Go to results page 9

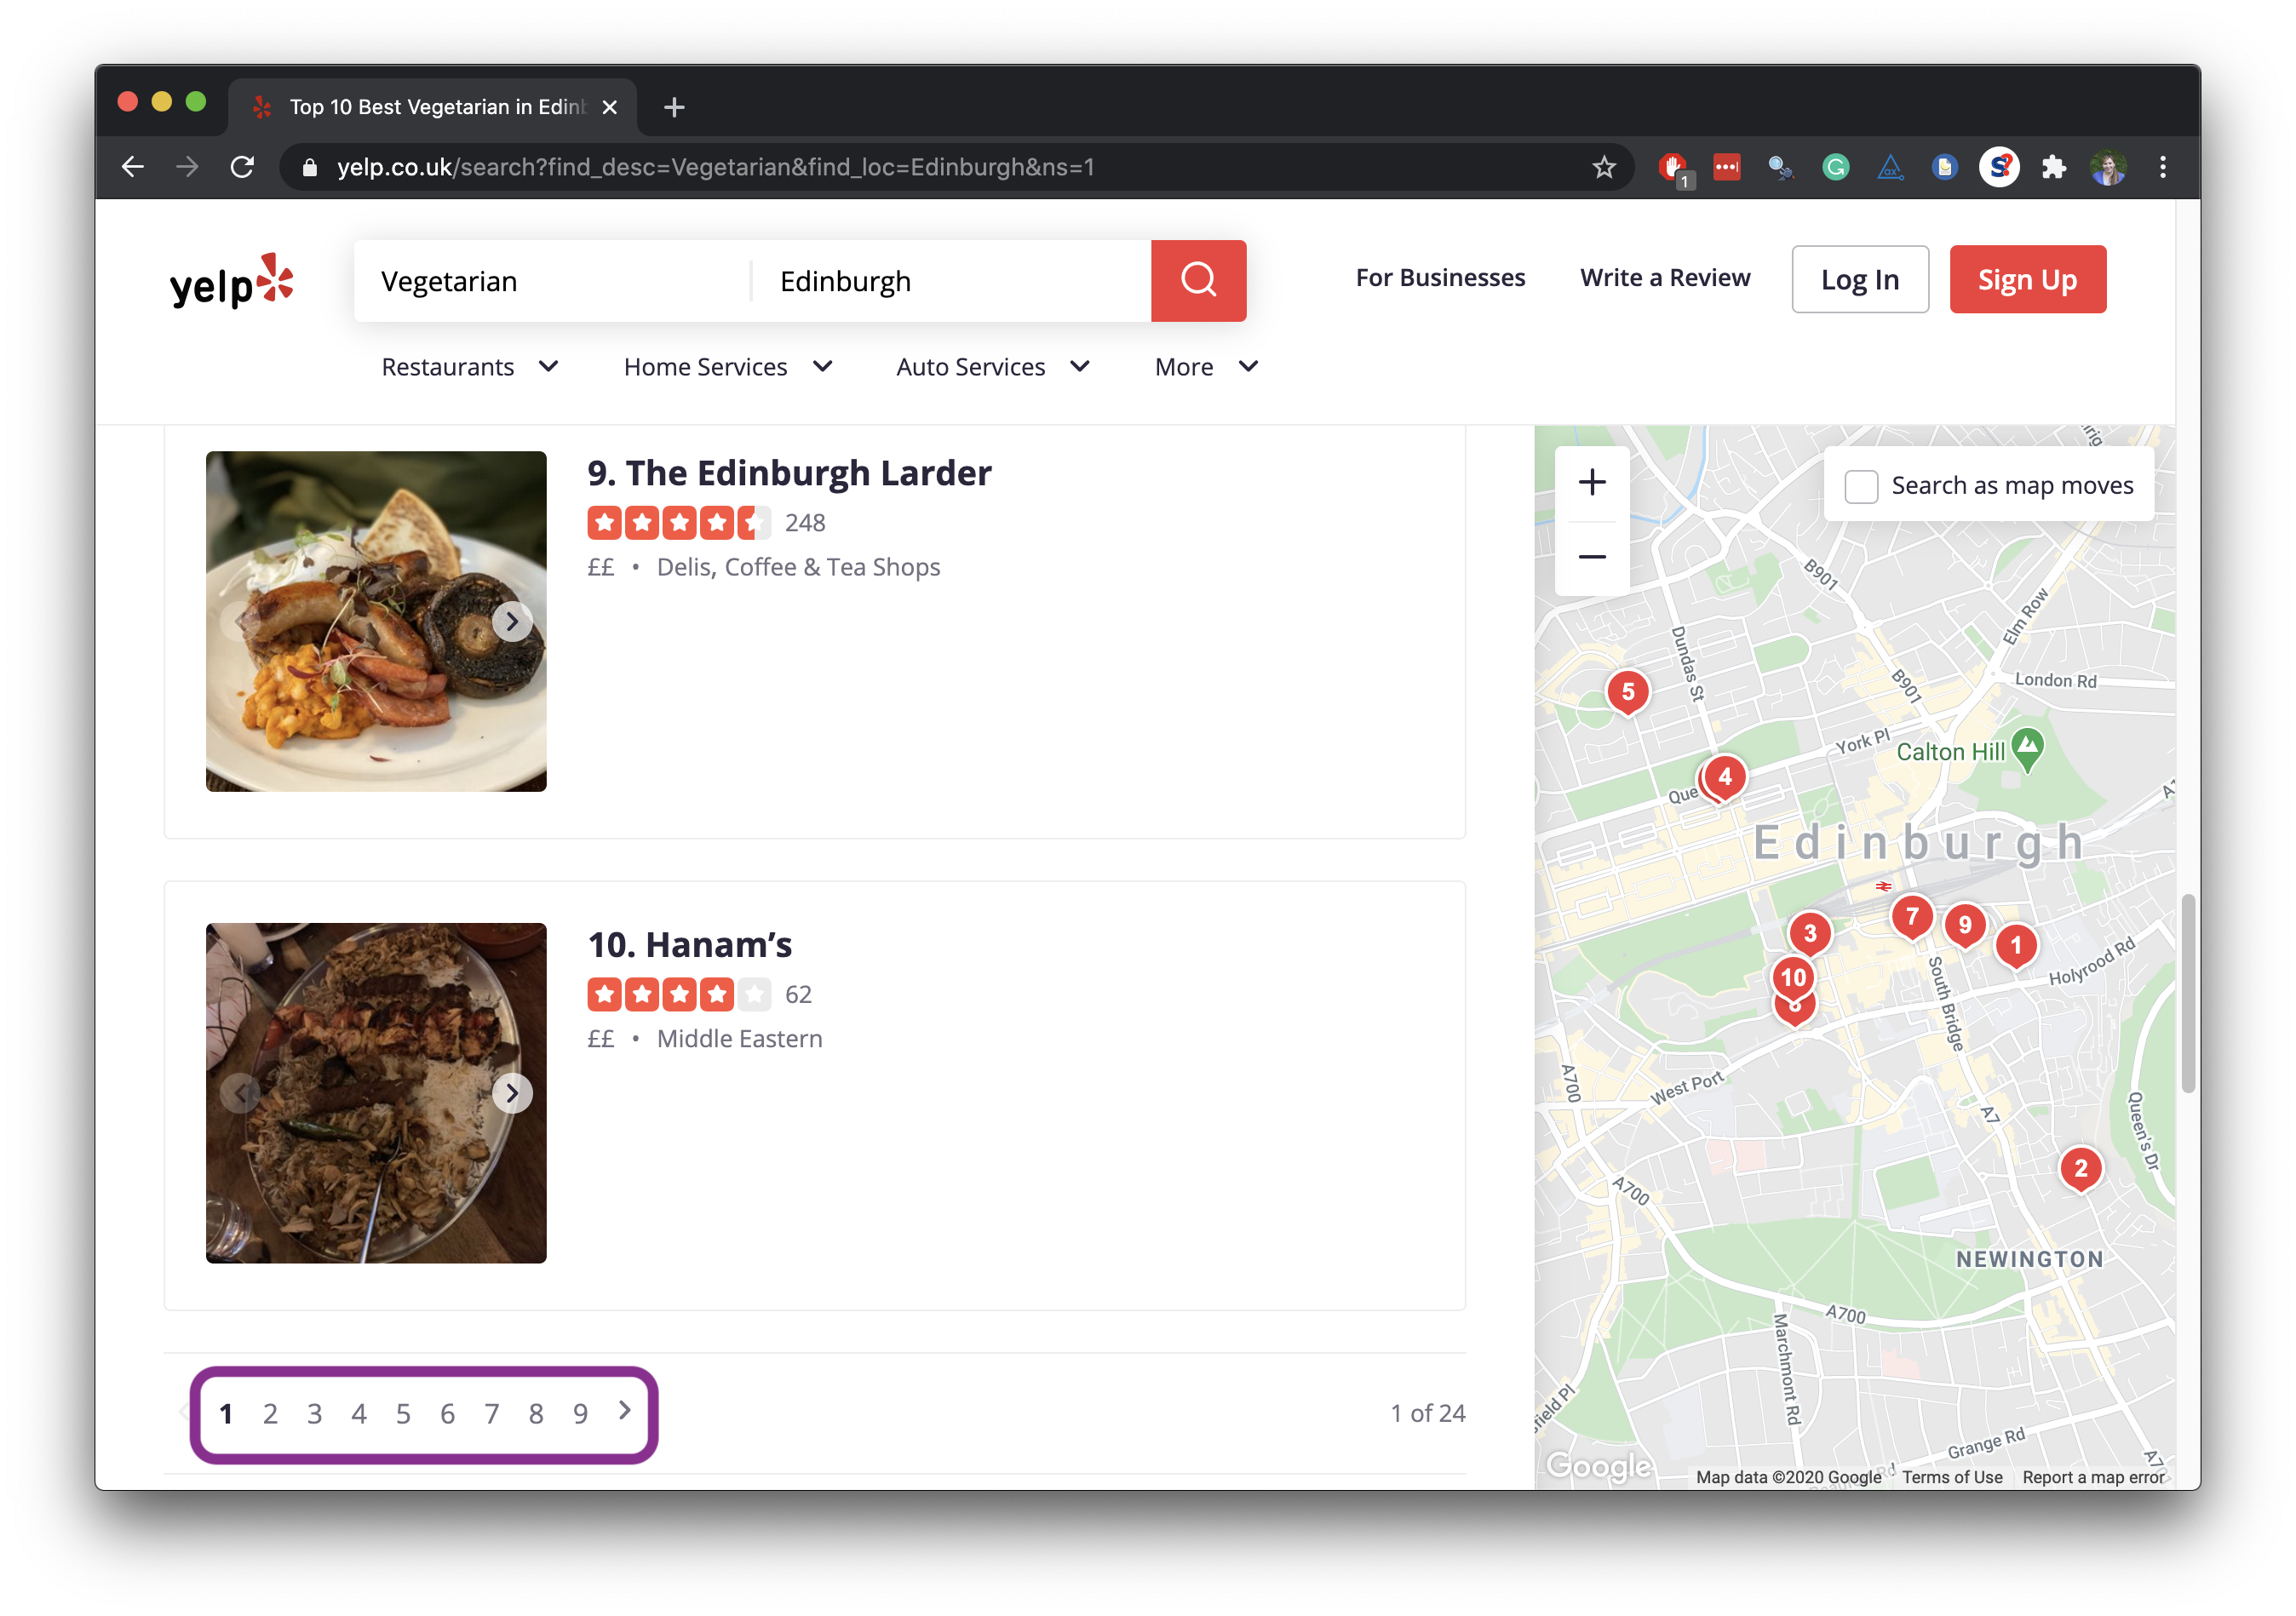tap(580, 1413)
